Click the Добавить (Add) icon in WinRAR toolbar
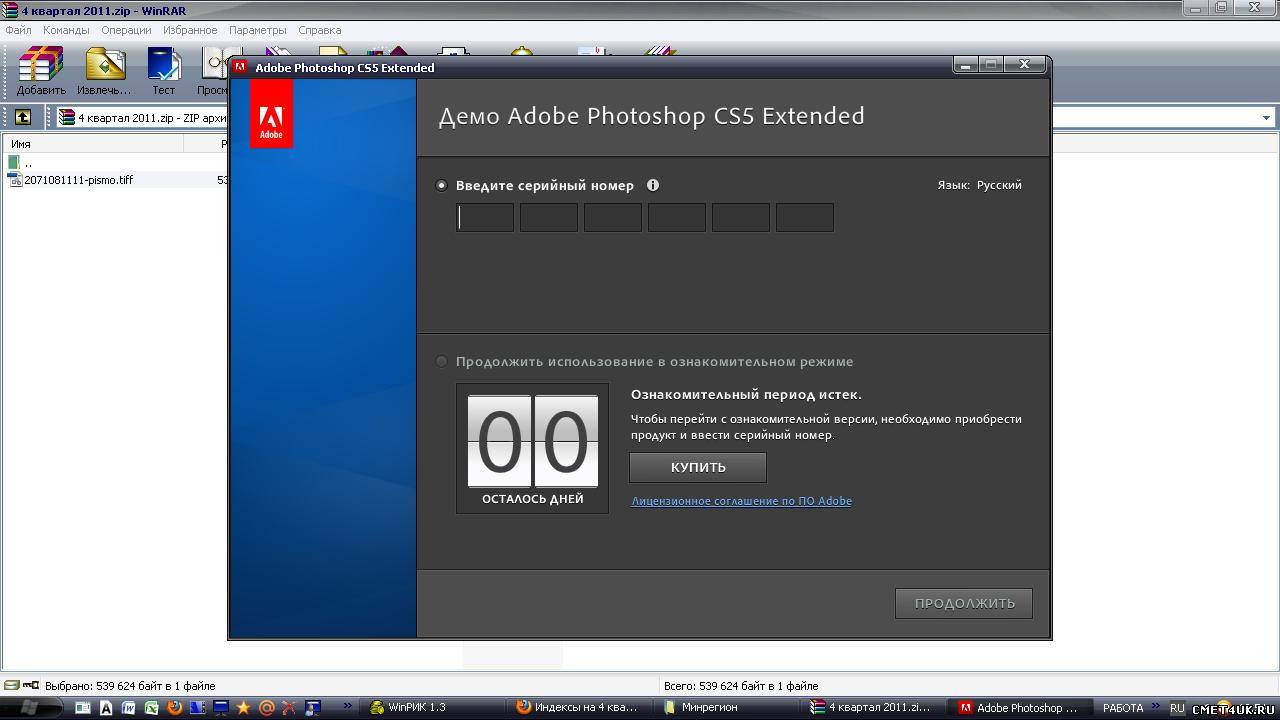Viewport: 1280px width, 720px height. coord(41,66)
